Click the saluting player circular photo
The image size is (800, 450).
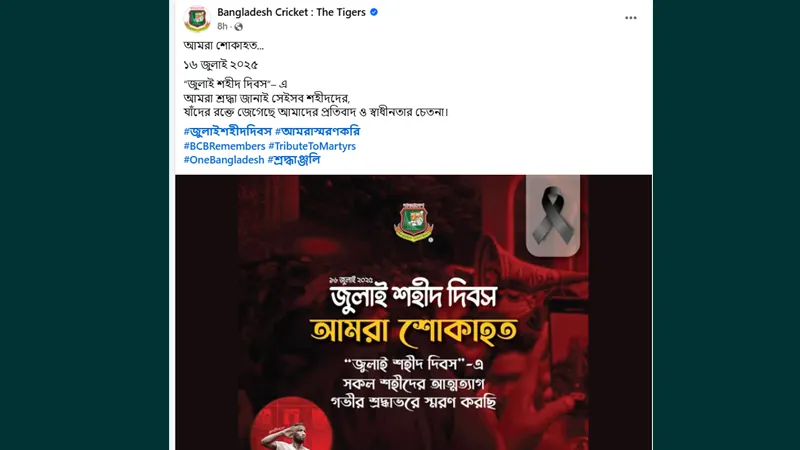pyautogui.click(x=291, y=424)
